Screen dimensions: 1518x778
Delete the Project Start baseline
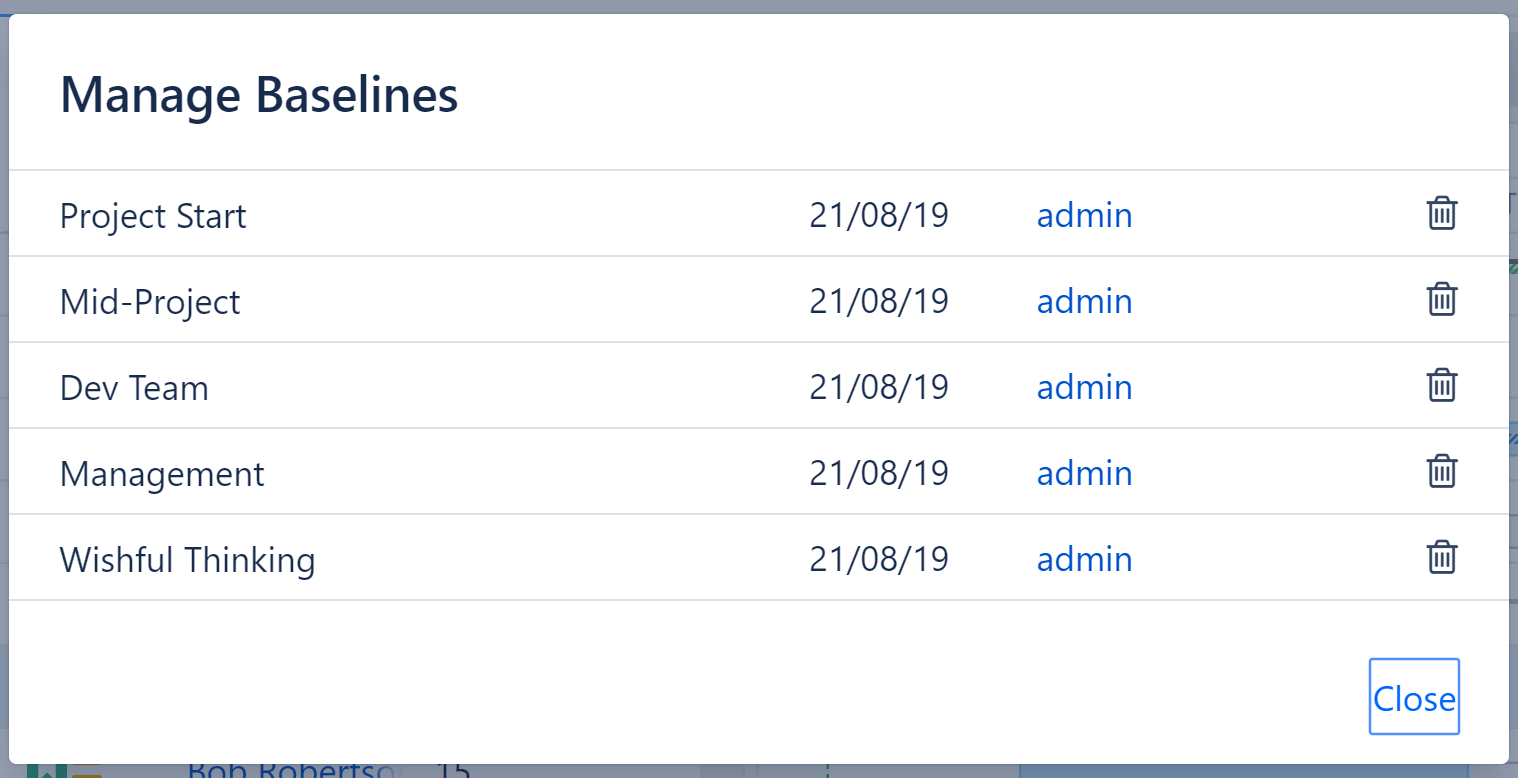(1441, 214)
